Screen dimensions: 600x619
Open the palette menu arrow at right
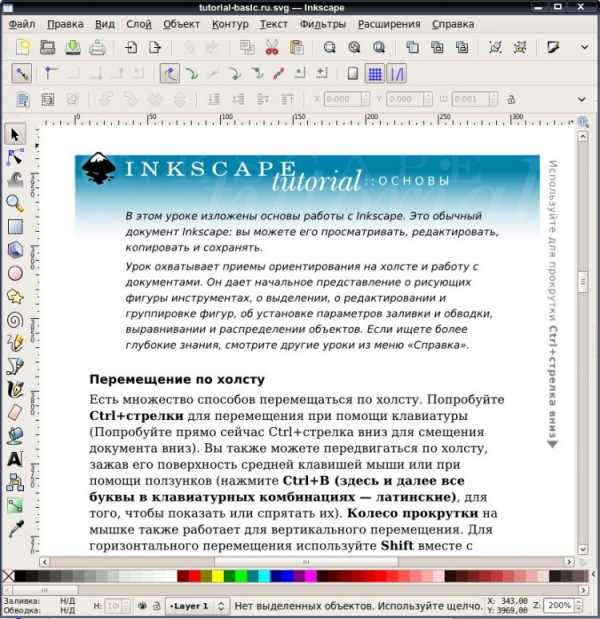pyautogui.click(x=594, y=575)
